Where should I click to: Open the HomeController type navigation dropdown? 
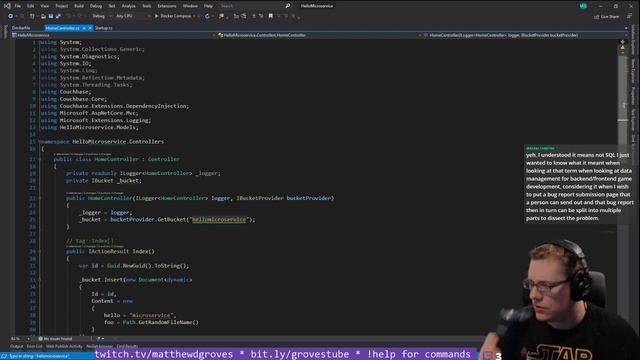point(319,36)
